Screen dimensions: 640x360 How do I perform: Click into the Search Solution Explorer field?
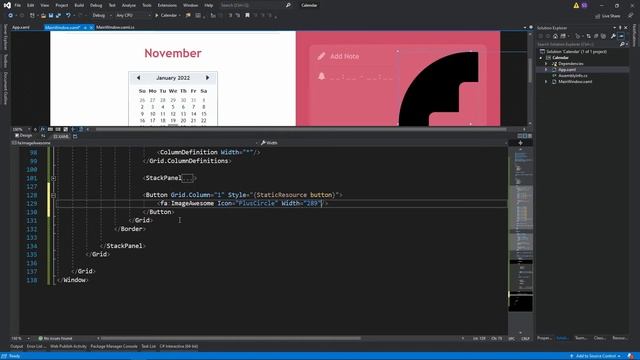577,44
